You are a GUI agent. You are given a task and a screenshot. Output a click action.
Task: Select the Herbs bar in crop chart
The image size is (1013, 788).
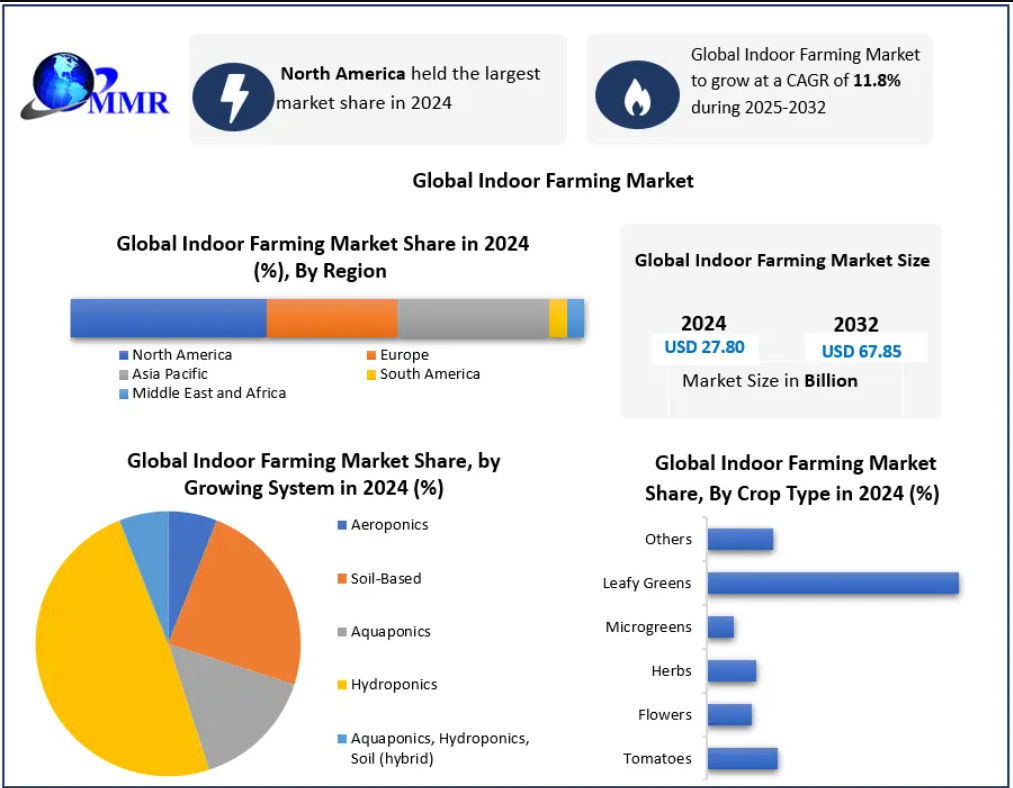(731, 671)
